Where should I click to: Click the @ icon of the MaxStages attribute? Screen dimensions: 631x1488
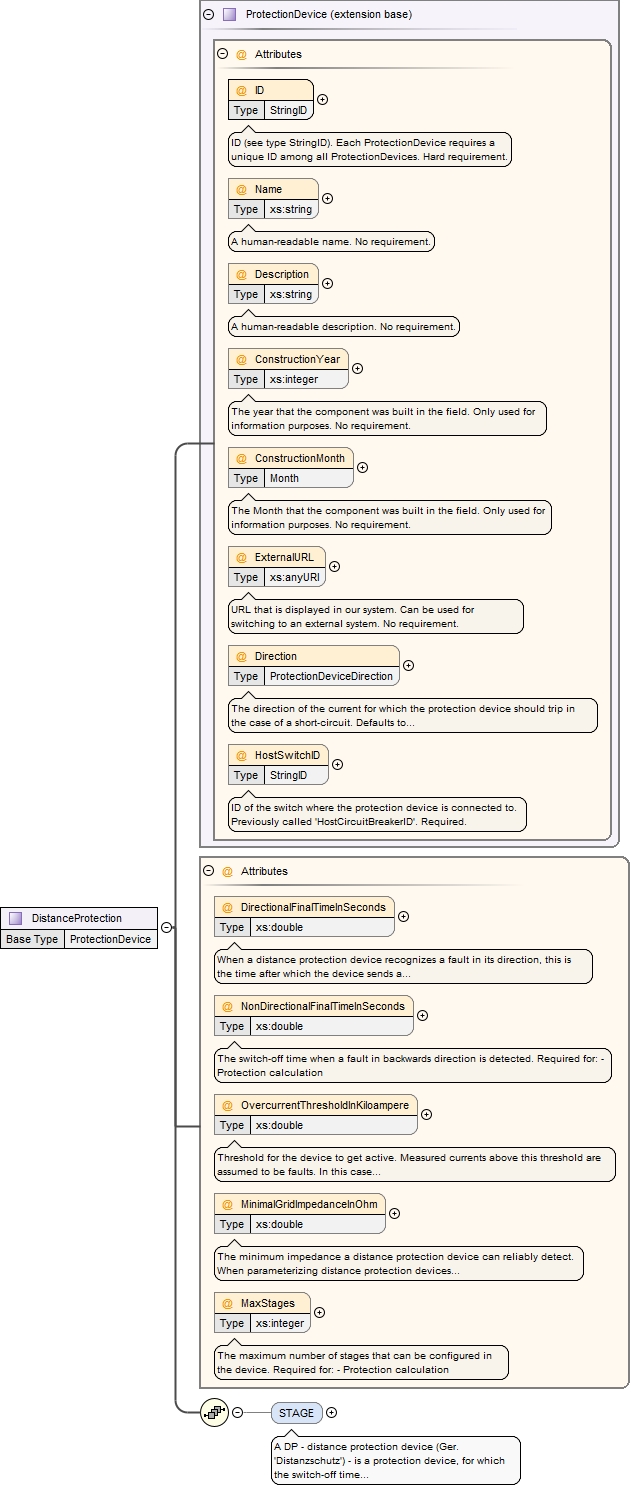pyautogui.click(x=227, y=1303)
